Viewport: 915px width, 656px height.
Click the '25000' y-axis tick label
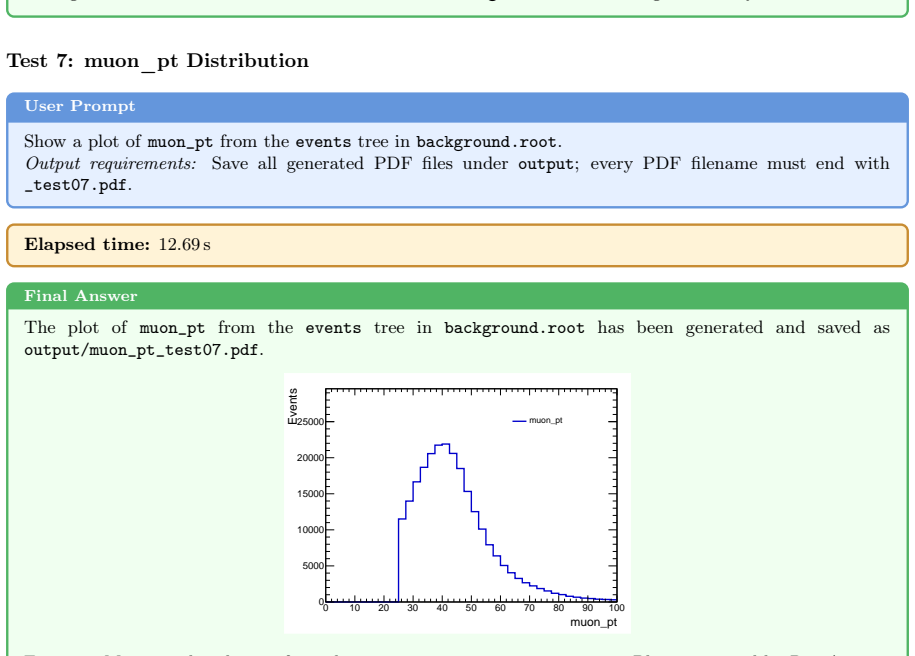point(310,422)
